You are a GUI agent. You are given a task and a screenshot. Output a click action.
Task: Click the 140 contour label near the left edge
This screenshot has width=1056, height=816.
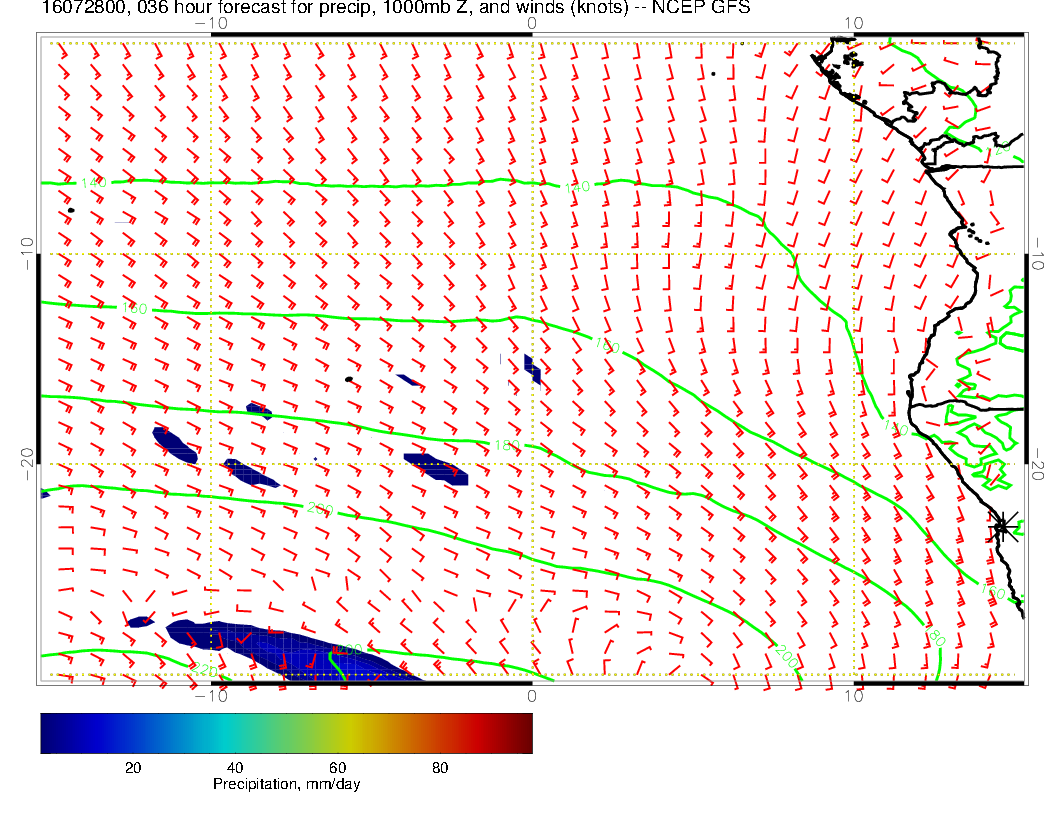click(x=93, y=183)
